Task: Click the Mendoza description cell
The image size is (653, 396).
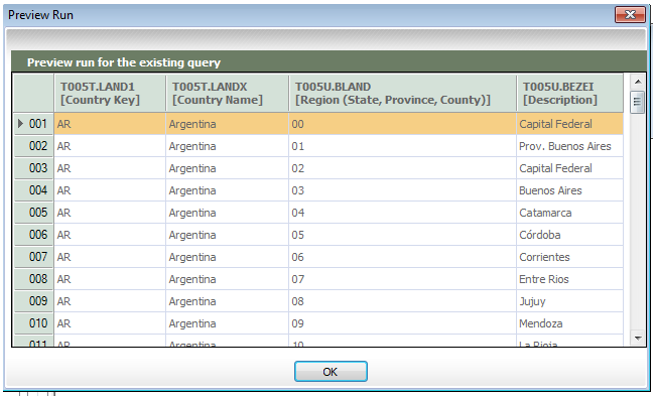Action: coord(570,323)
